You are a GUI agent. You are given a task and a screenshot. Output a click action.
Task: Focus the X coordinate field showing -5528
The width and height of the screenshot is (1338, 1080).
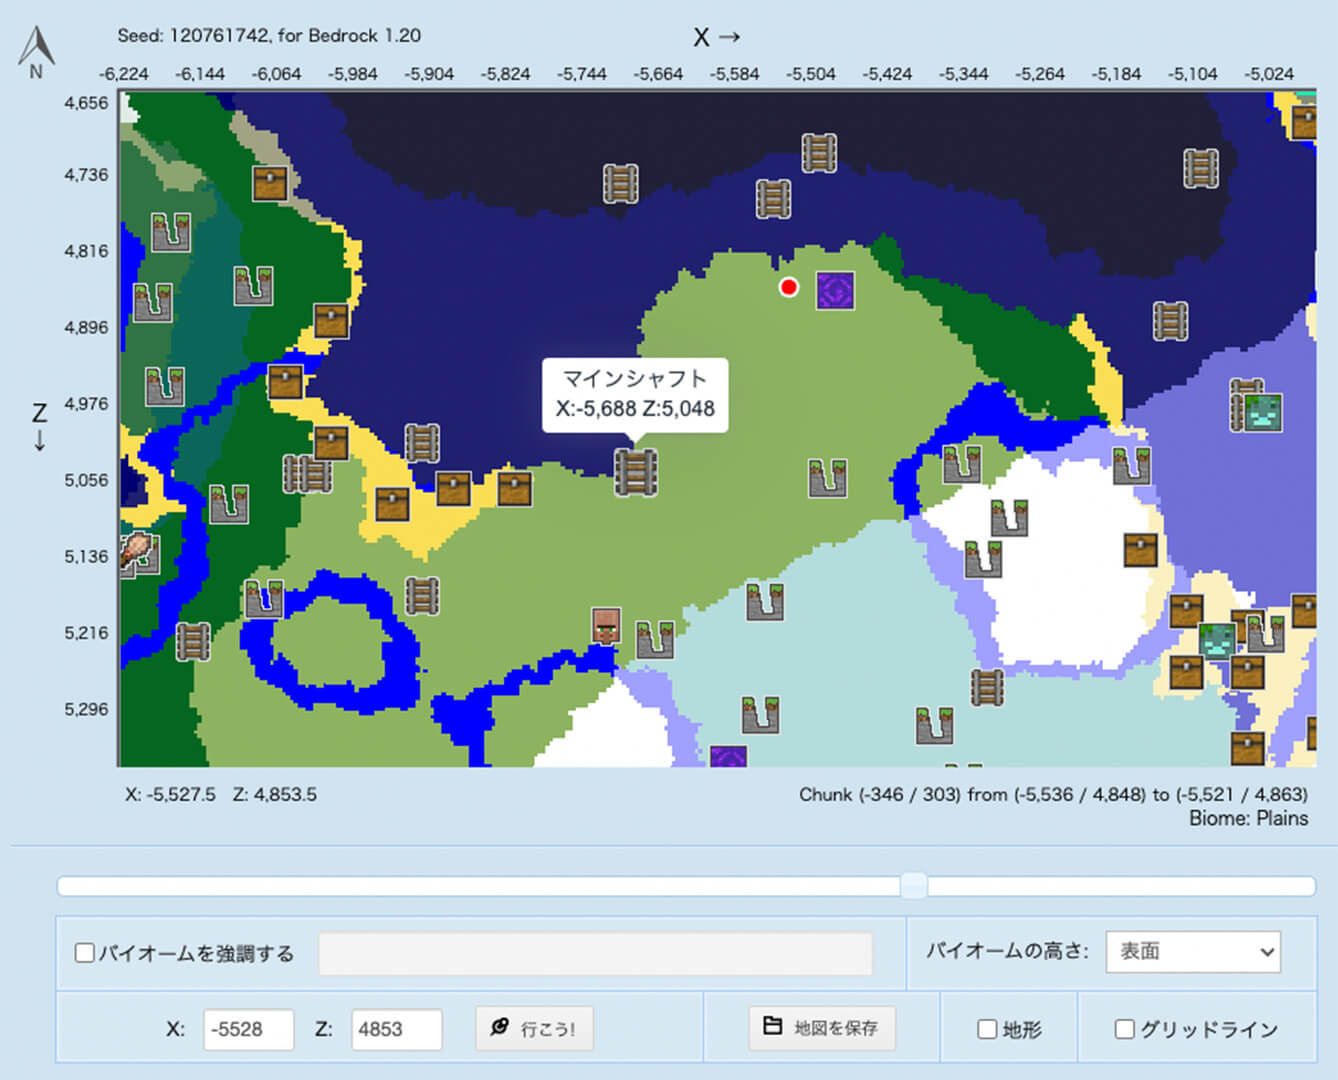point(249,1030)
